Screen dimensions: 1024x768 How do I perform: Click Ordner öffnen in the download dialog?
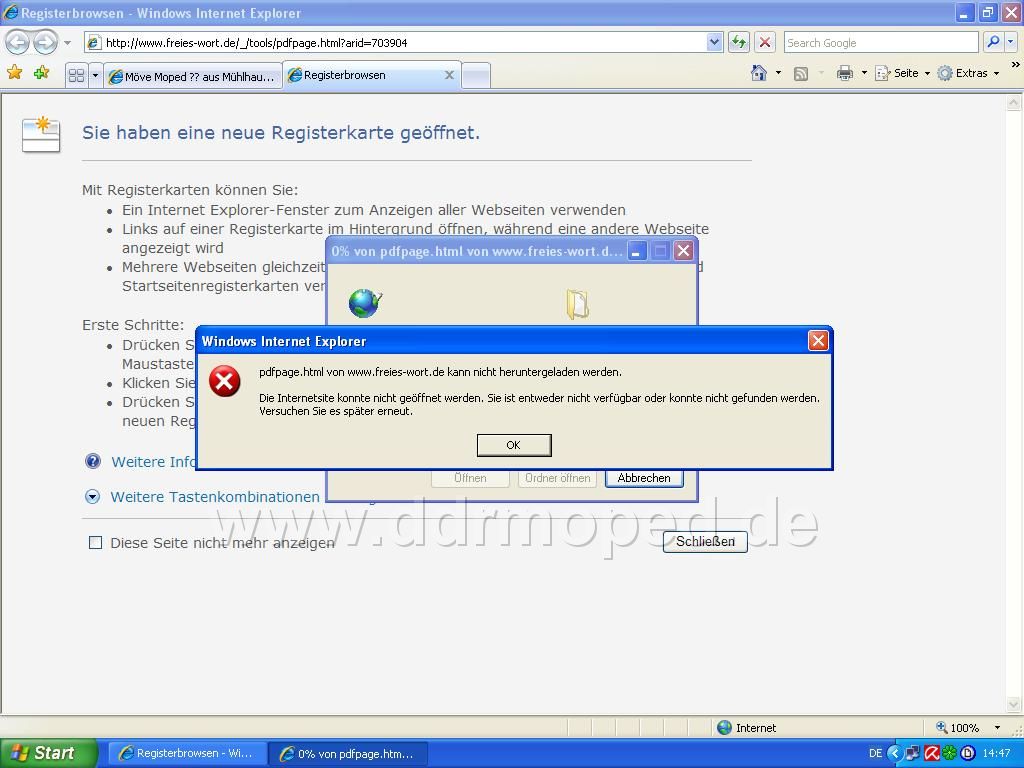pyautogui.click(x=558, y=478)
